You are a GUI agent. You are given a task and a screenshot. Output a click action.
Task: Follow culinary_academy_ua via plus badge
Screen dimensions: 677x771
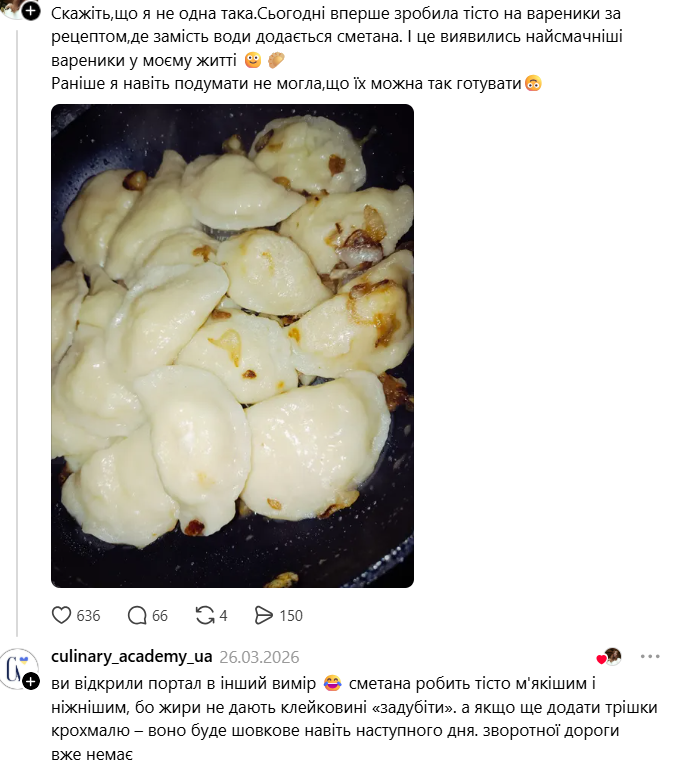31,682
